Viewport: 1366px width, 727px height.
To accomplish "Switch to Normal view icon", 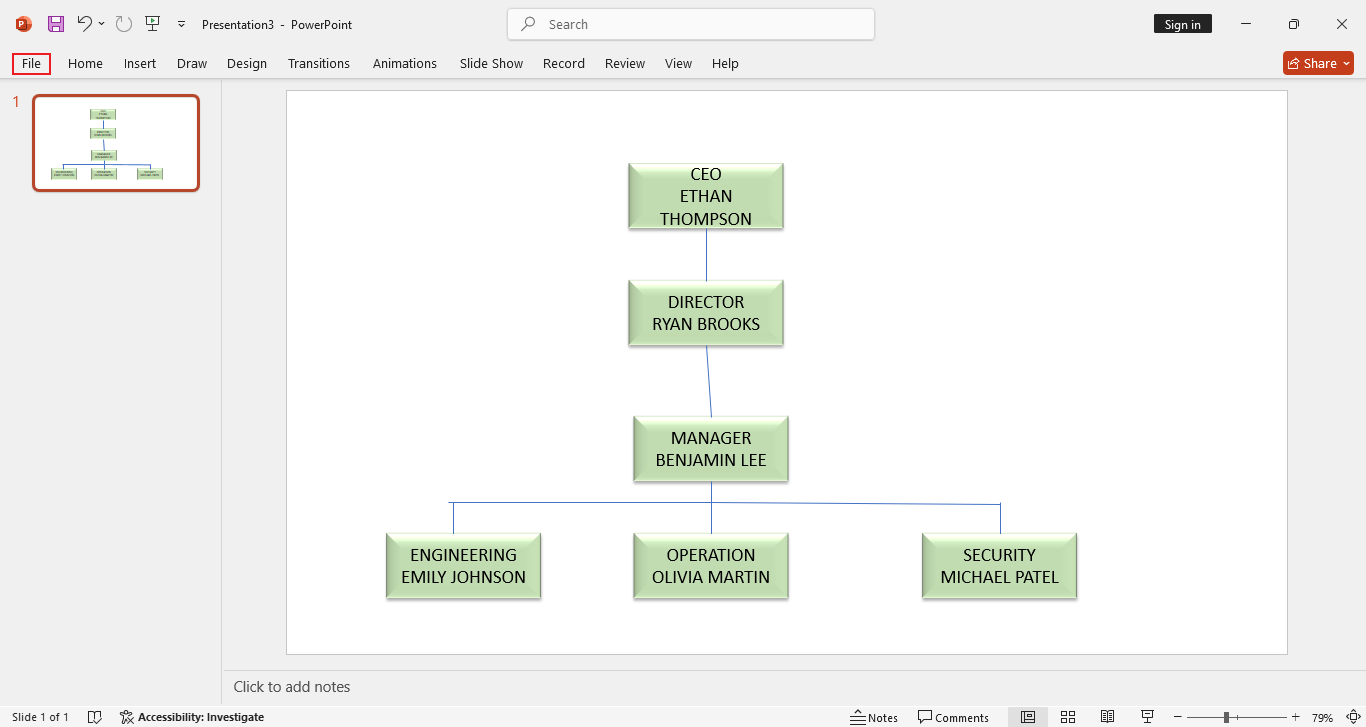I will 1028,717.
